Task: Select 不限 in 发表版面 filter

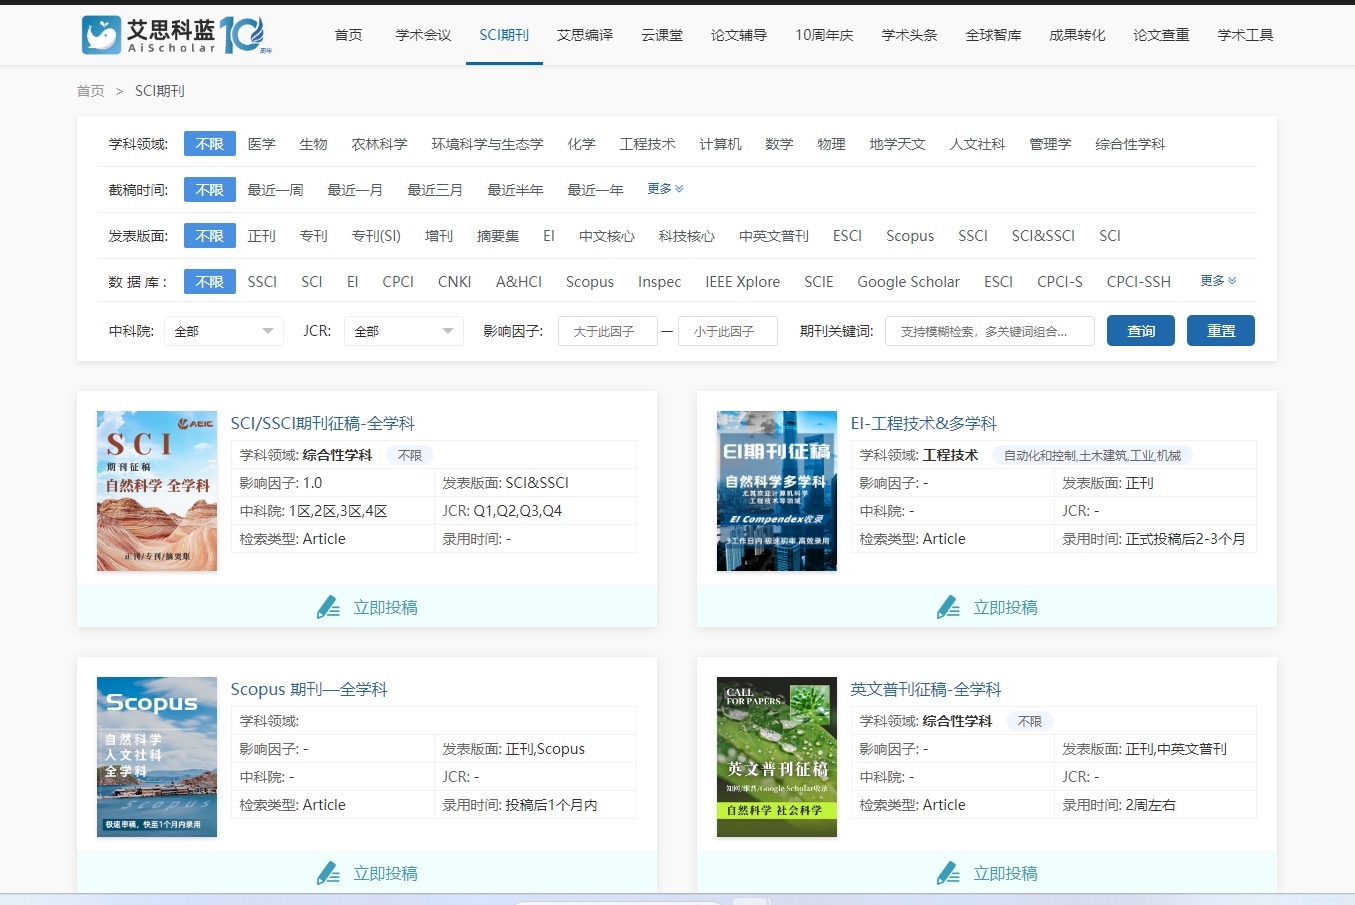Action: pyautogui.click(x=210, y=236)
